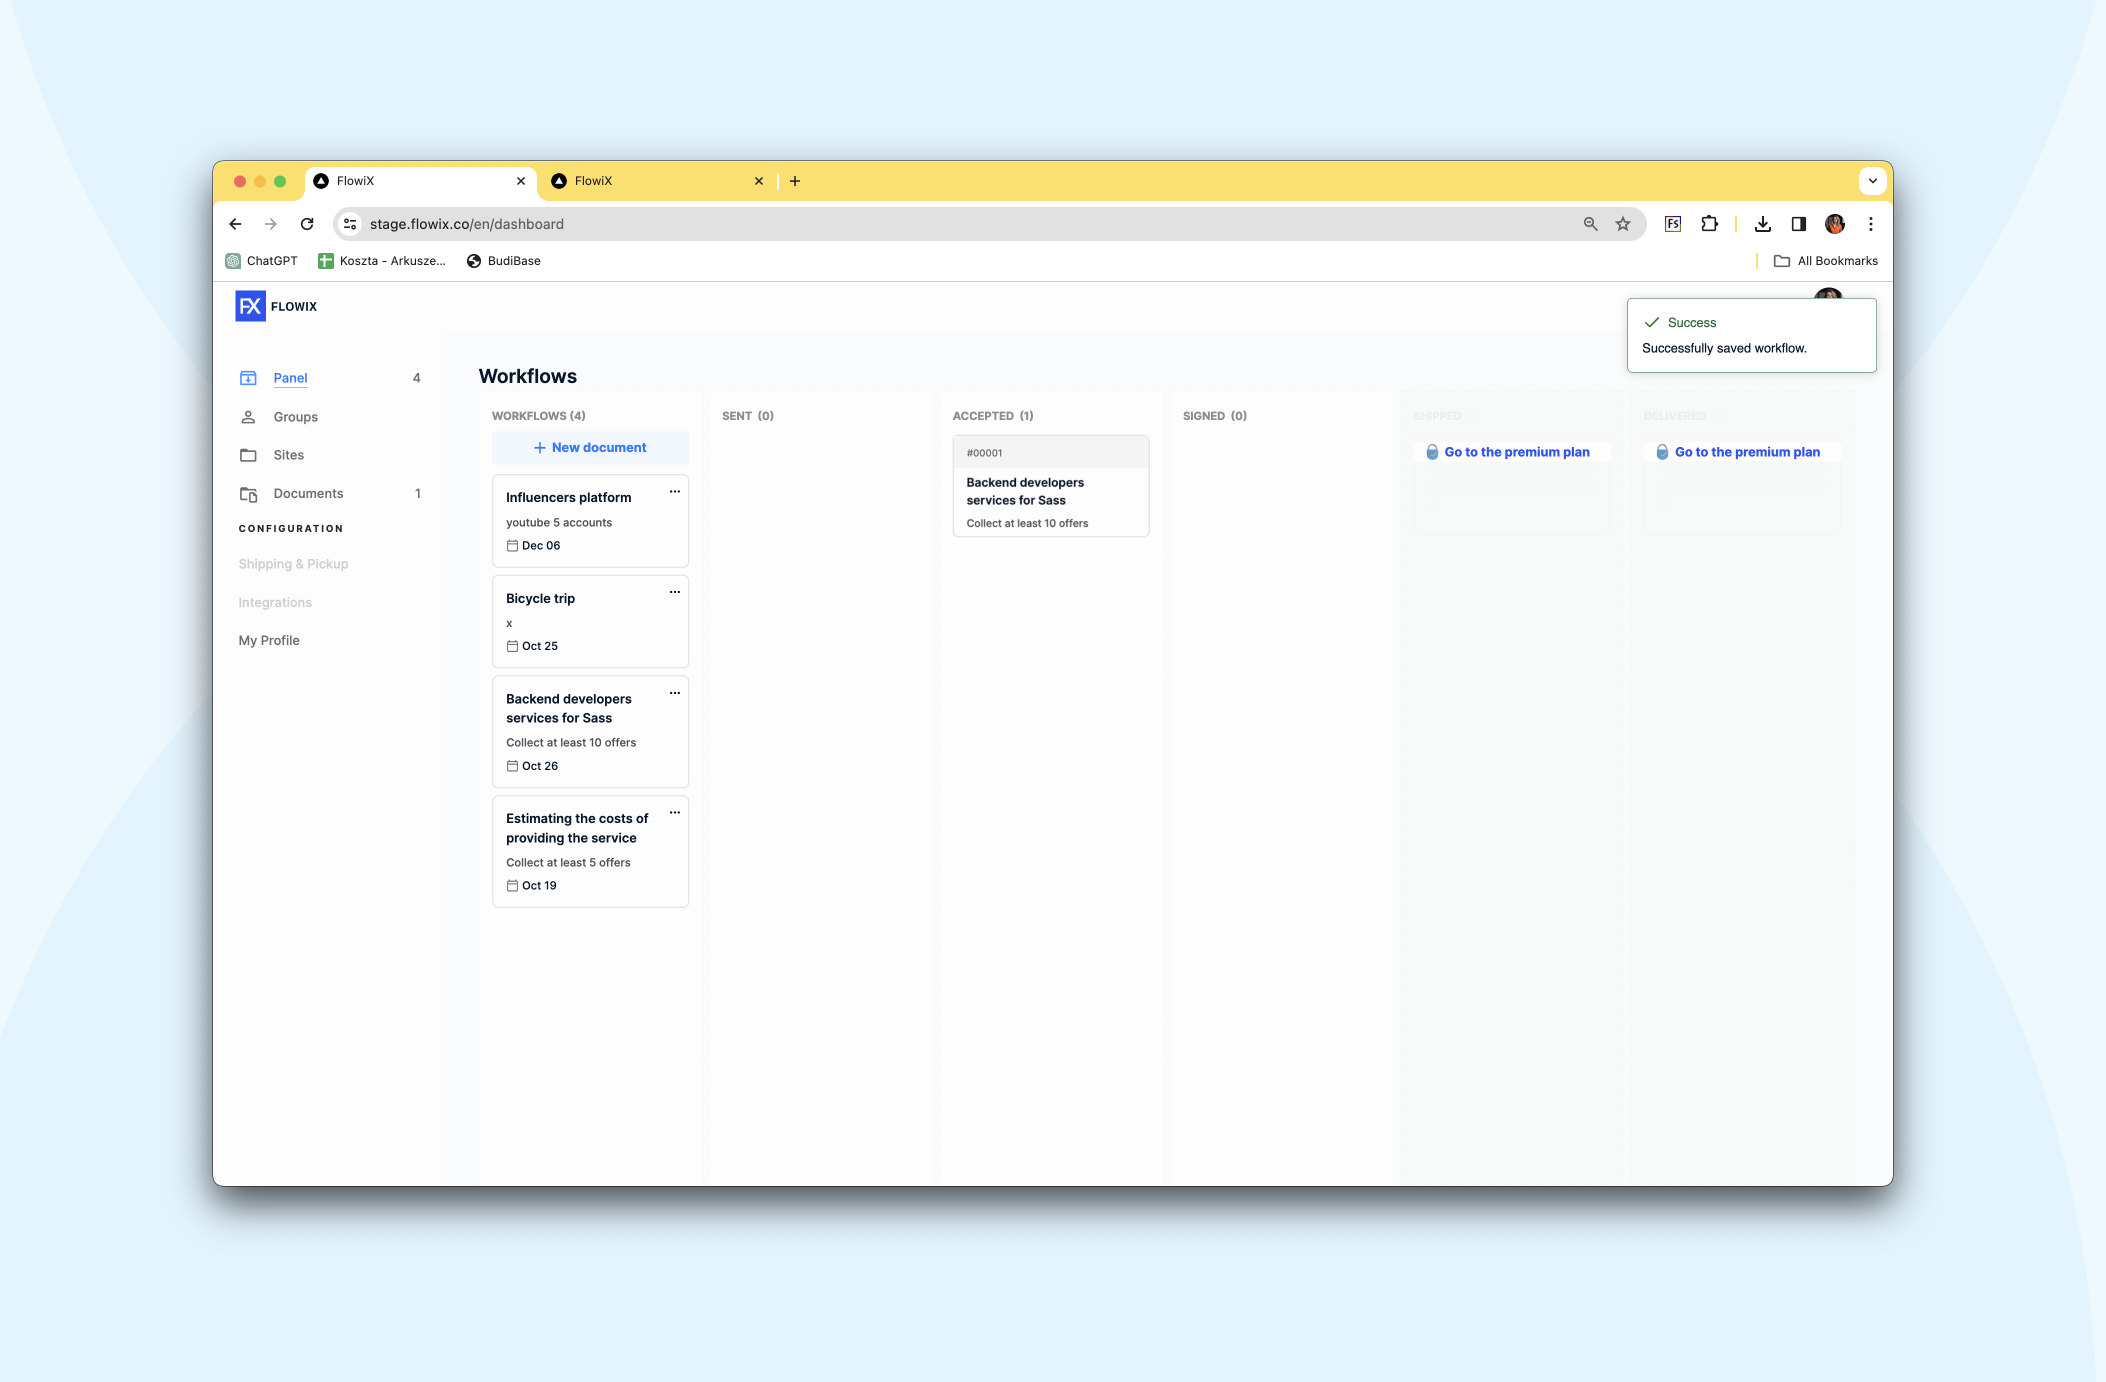Open Documents sidebar icon

(248, 494)
